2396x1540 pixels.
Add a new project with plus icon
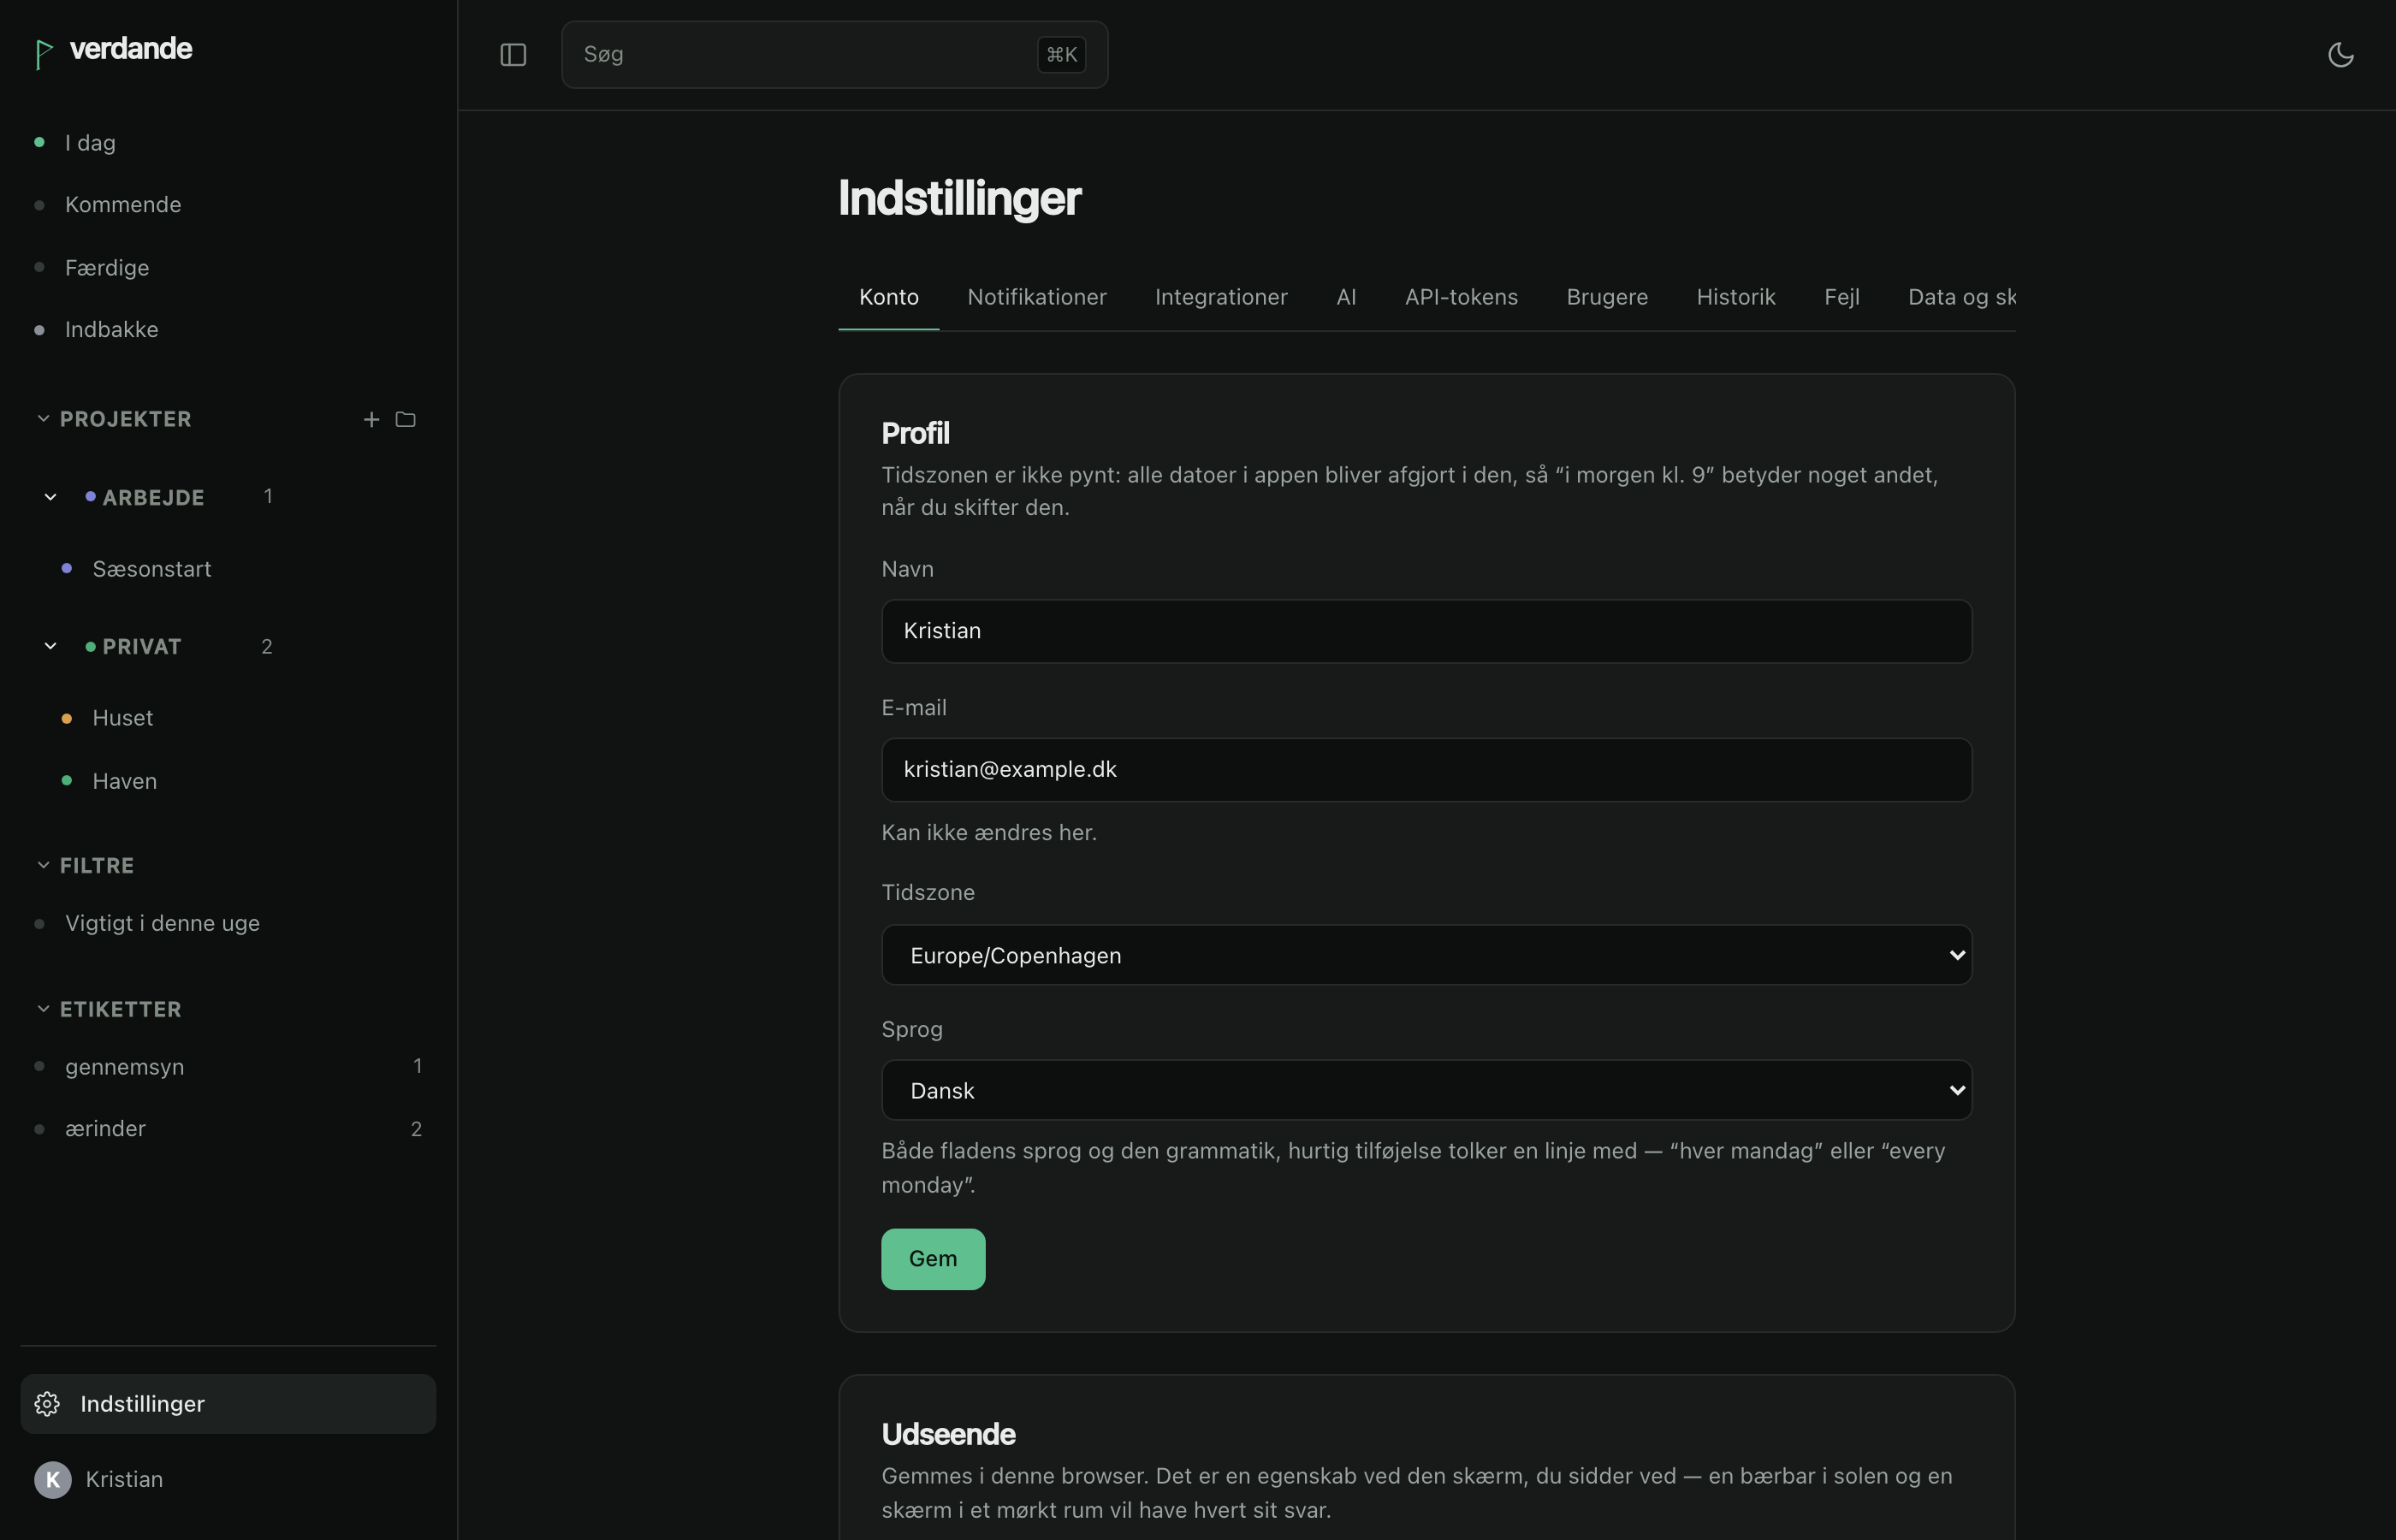pos(371,420)
